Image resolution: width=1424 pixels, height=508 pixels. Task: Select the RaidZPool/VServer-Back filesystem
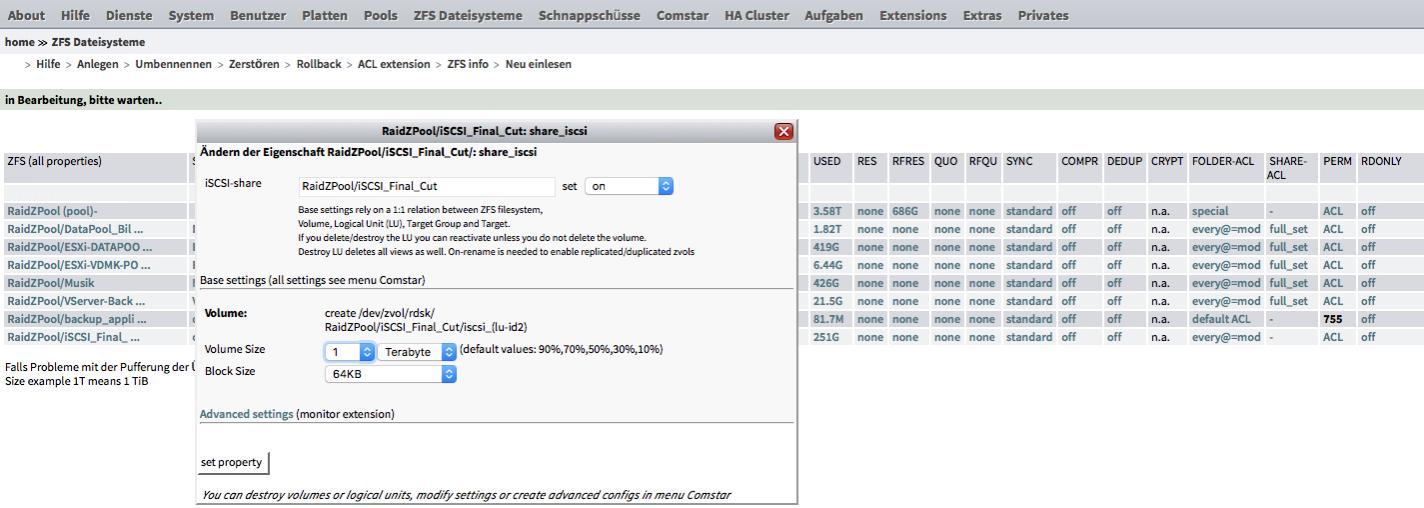click(76, 301)
